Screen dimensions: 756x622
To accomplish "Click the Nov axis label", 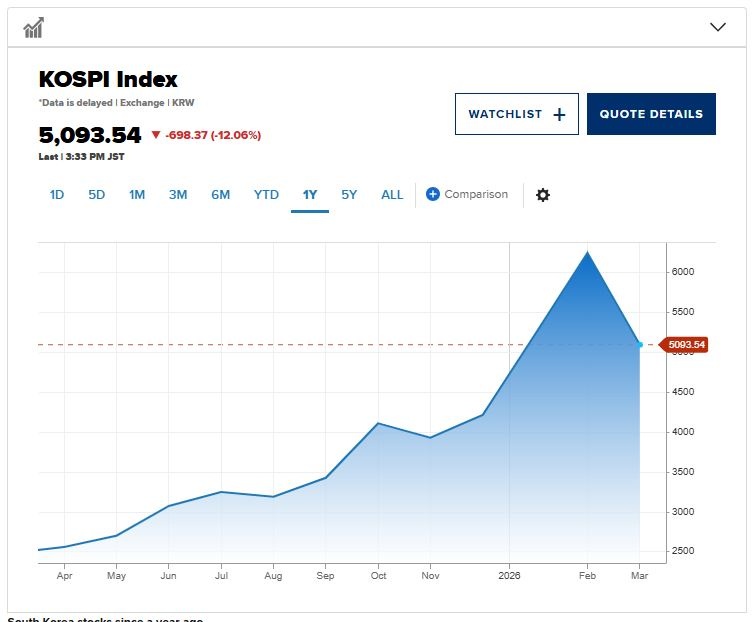I will tap(431, 576).
